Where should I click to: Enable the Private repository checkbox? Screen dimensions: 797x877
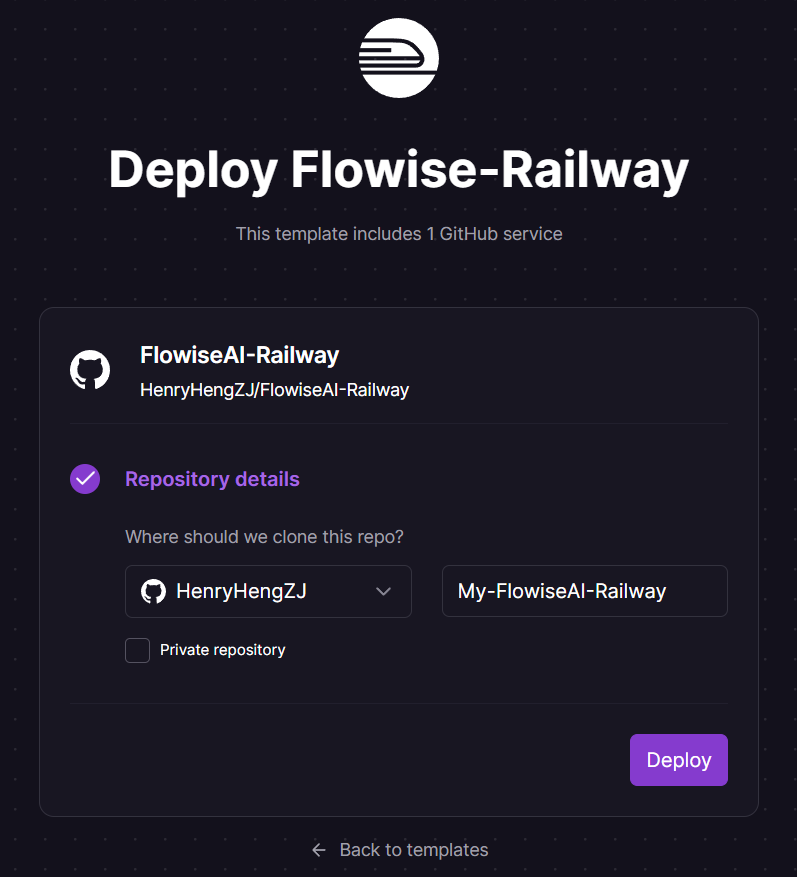tap(137, 650)
